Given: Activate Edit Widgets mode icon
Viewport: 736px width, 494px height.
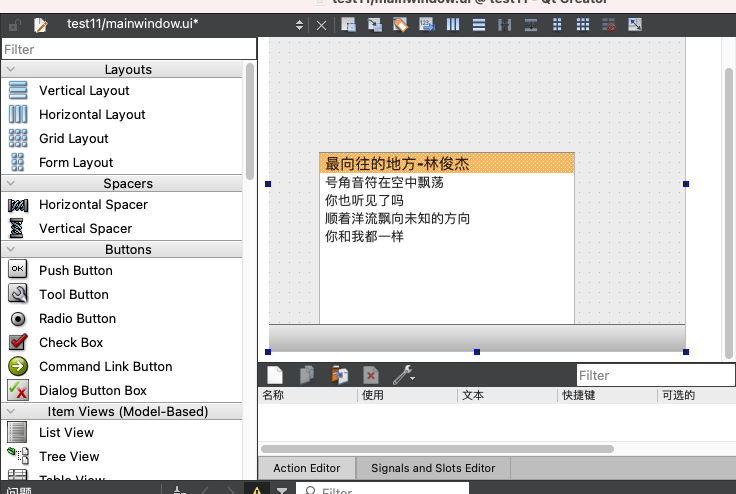Looking at the screenshot, I should (348, 24).
